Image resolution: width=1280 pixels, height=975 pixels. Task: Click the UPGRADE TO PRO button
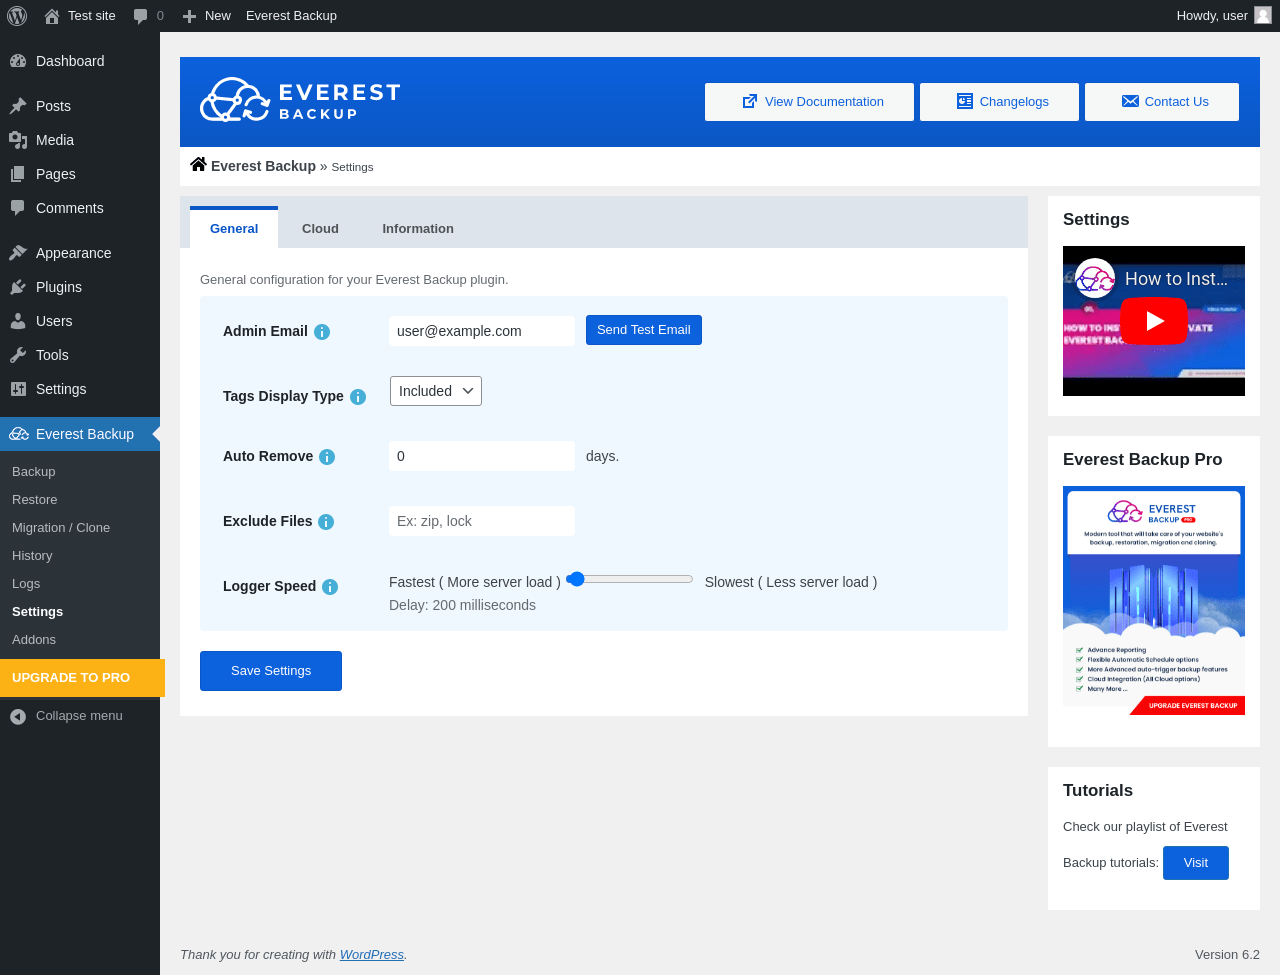pos(82,678)
